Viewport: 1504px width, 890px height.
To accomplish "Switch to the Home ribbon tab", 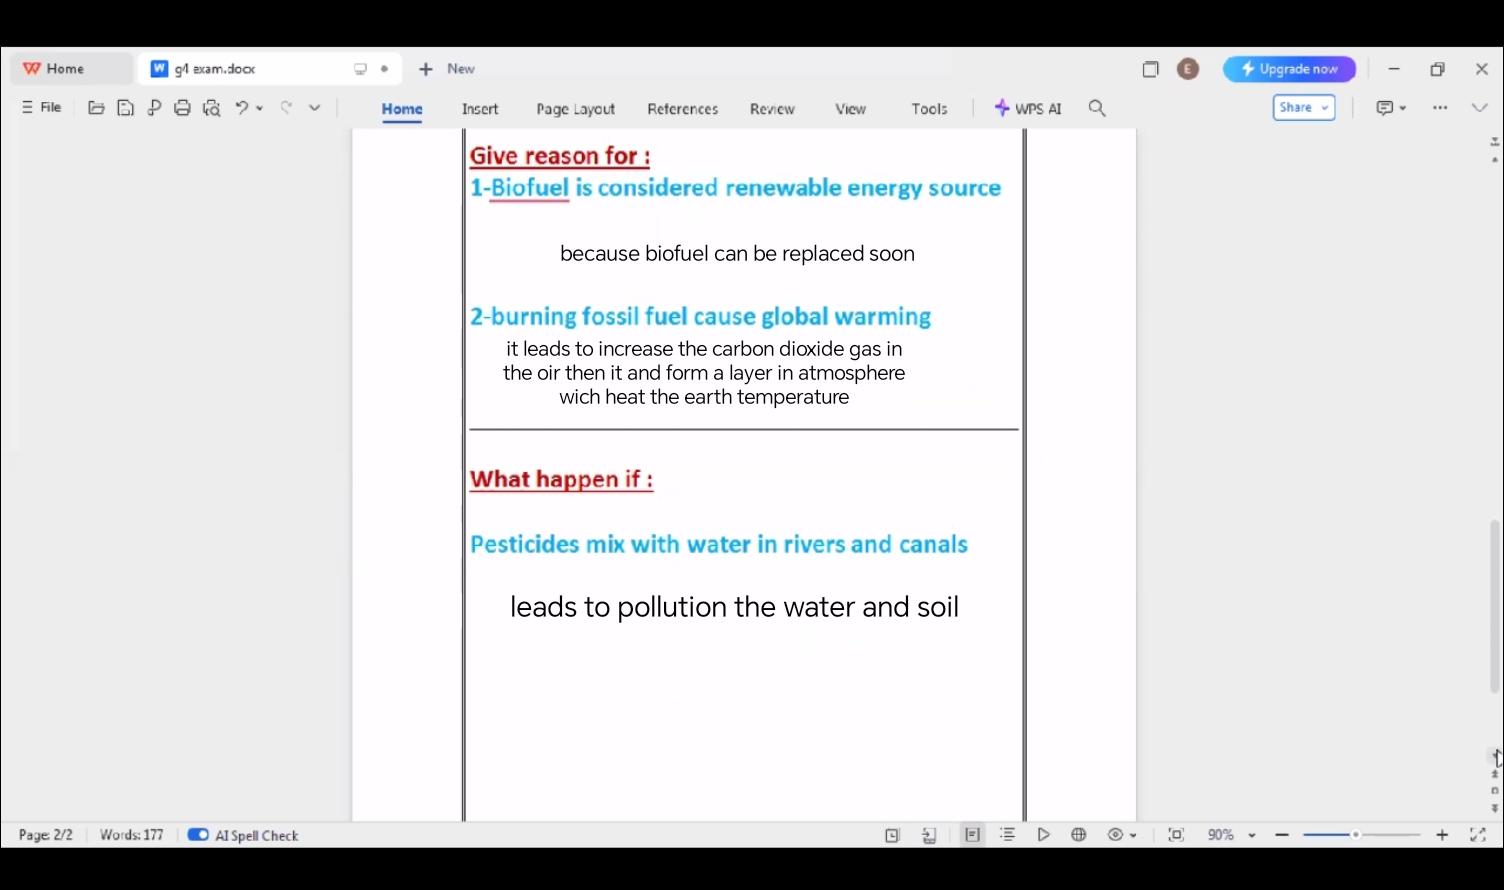I will click(402, 109).
